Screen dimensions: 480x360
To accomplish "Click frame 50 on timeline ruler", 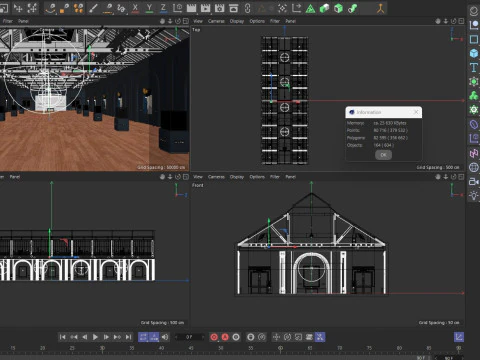I will pyautogui.click(x=221, y=348).
